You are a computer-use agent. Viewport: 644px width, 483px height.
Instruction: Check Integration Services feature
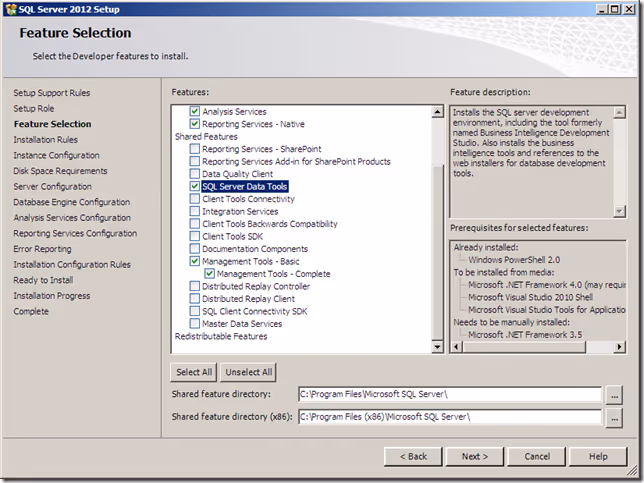[195, 211]
